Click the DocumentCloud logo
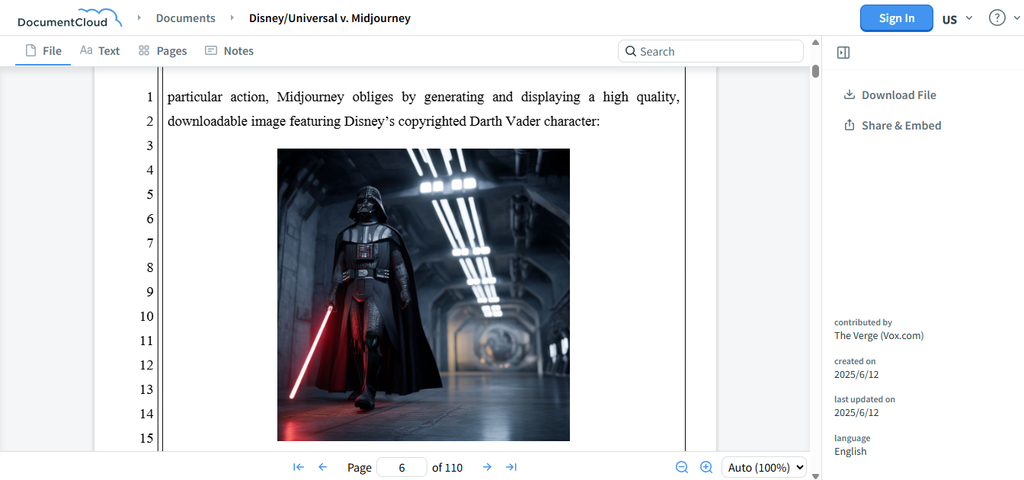This screenshot has height=480, width=1024. point(69,18)
